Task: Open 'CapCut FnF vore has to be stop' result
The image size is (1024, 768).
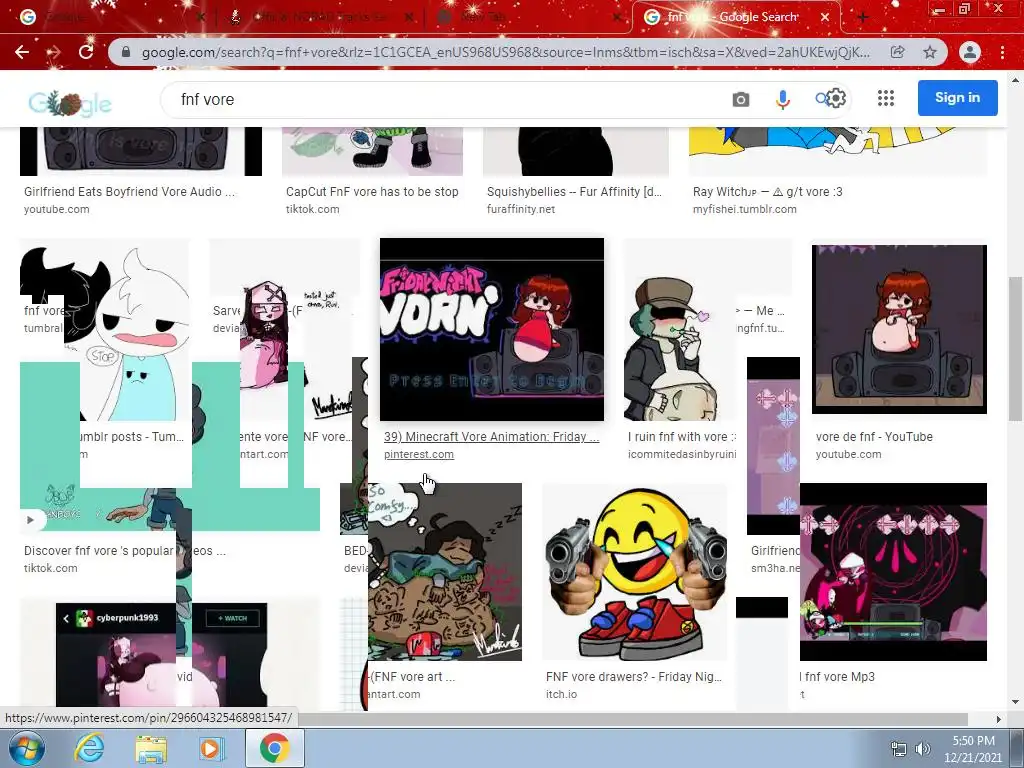Action: click(x=372, y=191)
